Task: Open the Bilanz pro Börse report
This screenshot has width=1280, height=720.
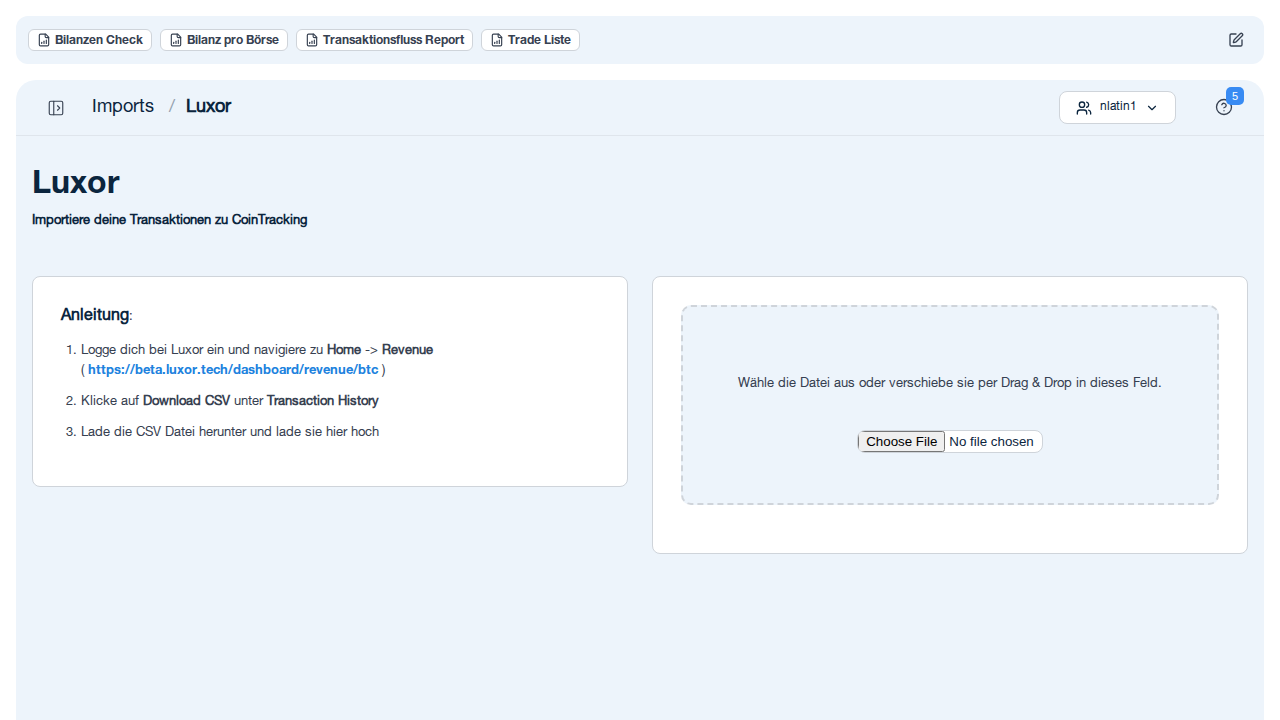Action: [224, 40]
